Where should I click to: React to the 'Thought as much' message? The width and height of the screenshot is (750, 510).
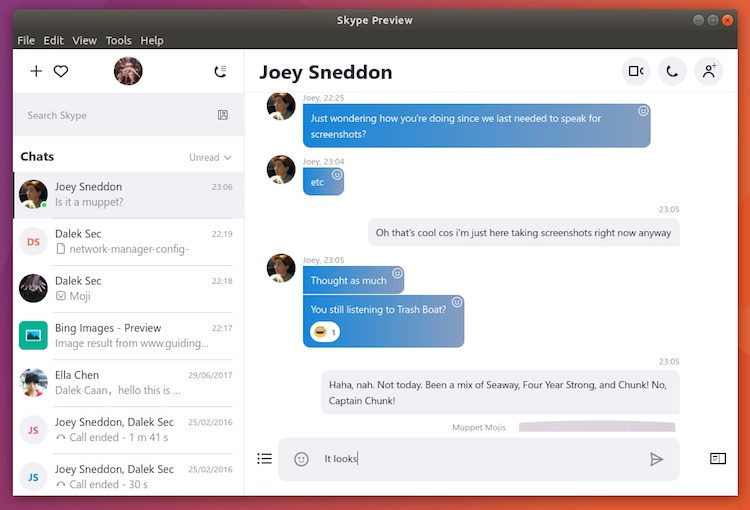[397, 273]
